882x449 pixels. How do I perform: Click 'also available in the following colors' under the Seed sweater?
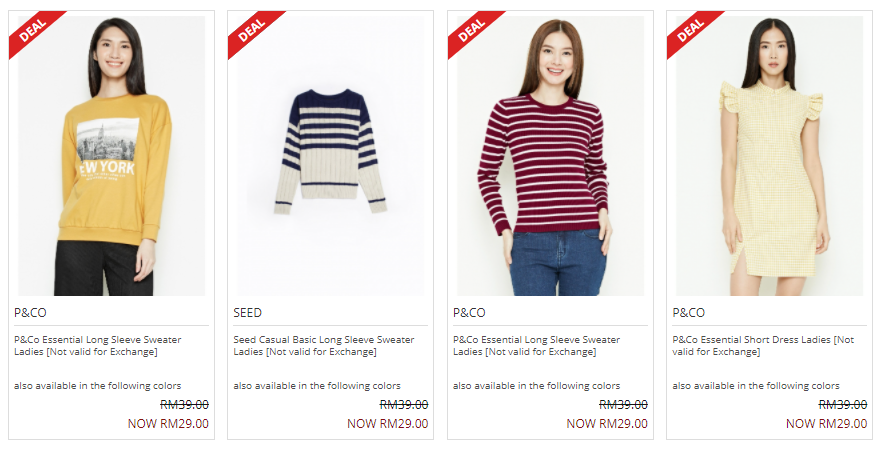tap(317, 386)
